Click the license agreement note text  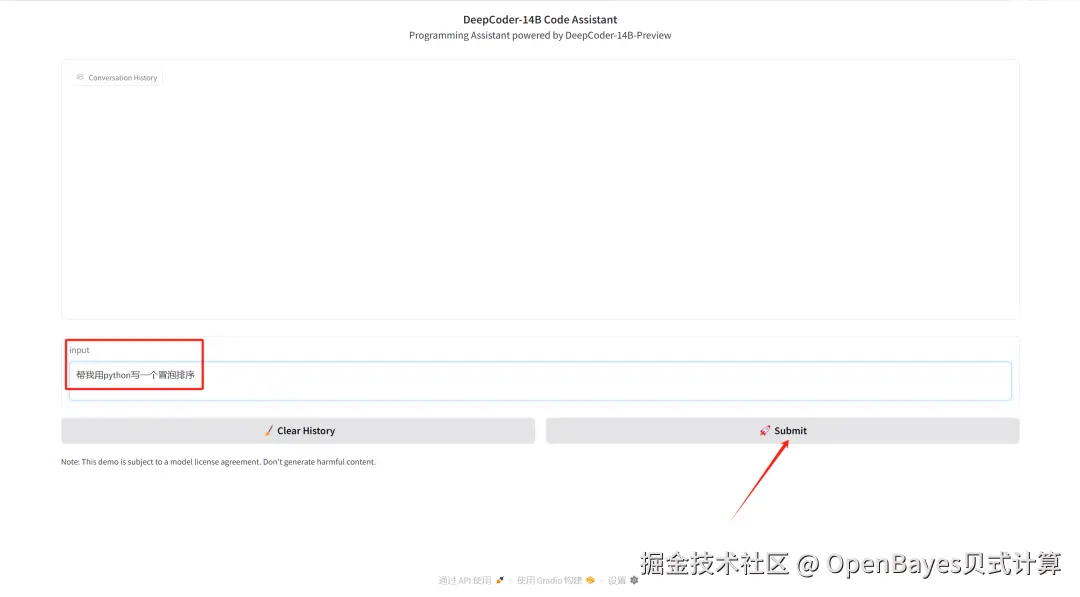(x=218, y=462)
